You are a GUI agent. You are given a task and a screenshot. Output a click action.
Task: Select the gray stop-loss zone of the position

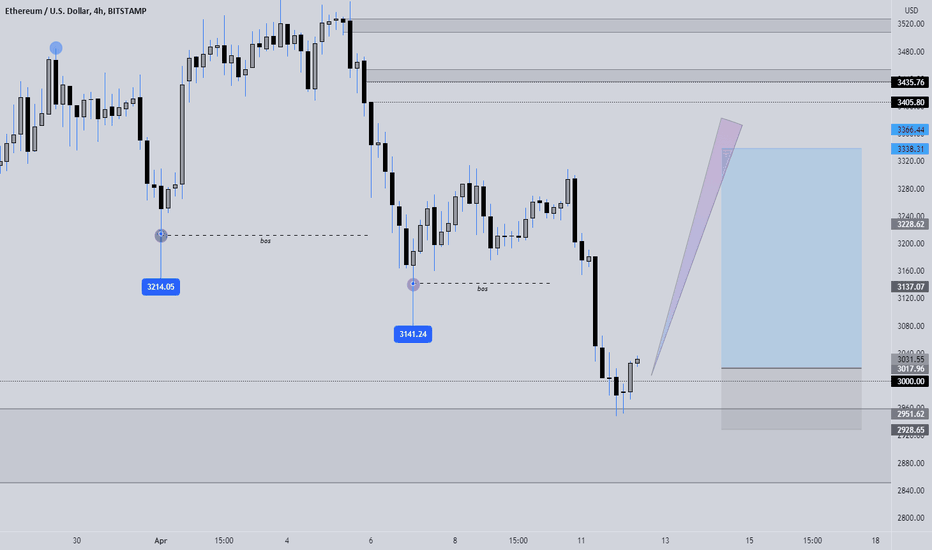coord(791,399)
